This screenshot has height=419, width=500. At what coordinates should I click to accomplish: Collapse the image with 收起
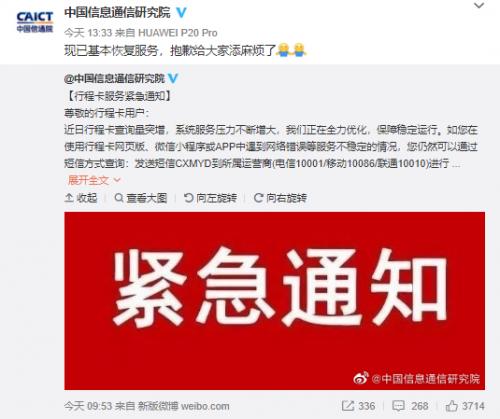81,198
